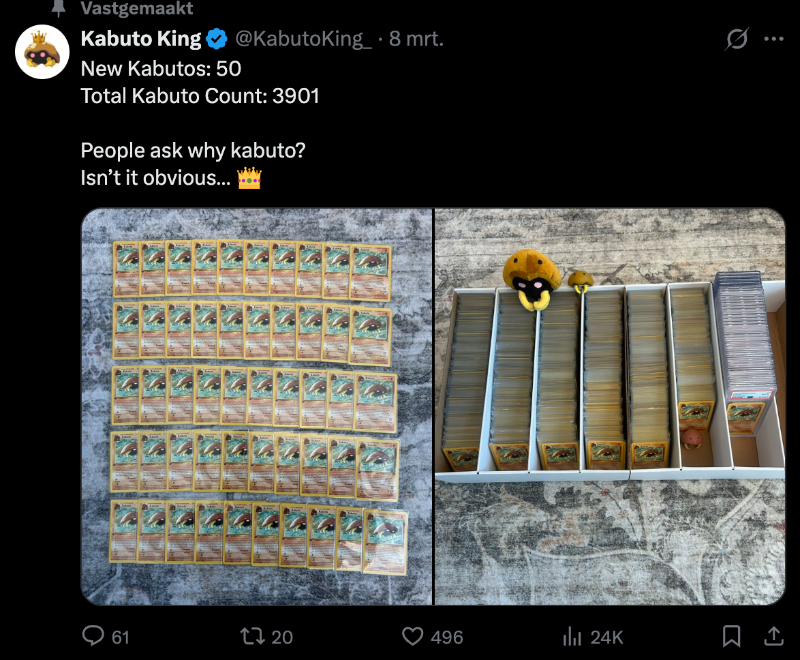Open the right photo of card storage boxes

[610, 406]
